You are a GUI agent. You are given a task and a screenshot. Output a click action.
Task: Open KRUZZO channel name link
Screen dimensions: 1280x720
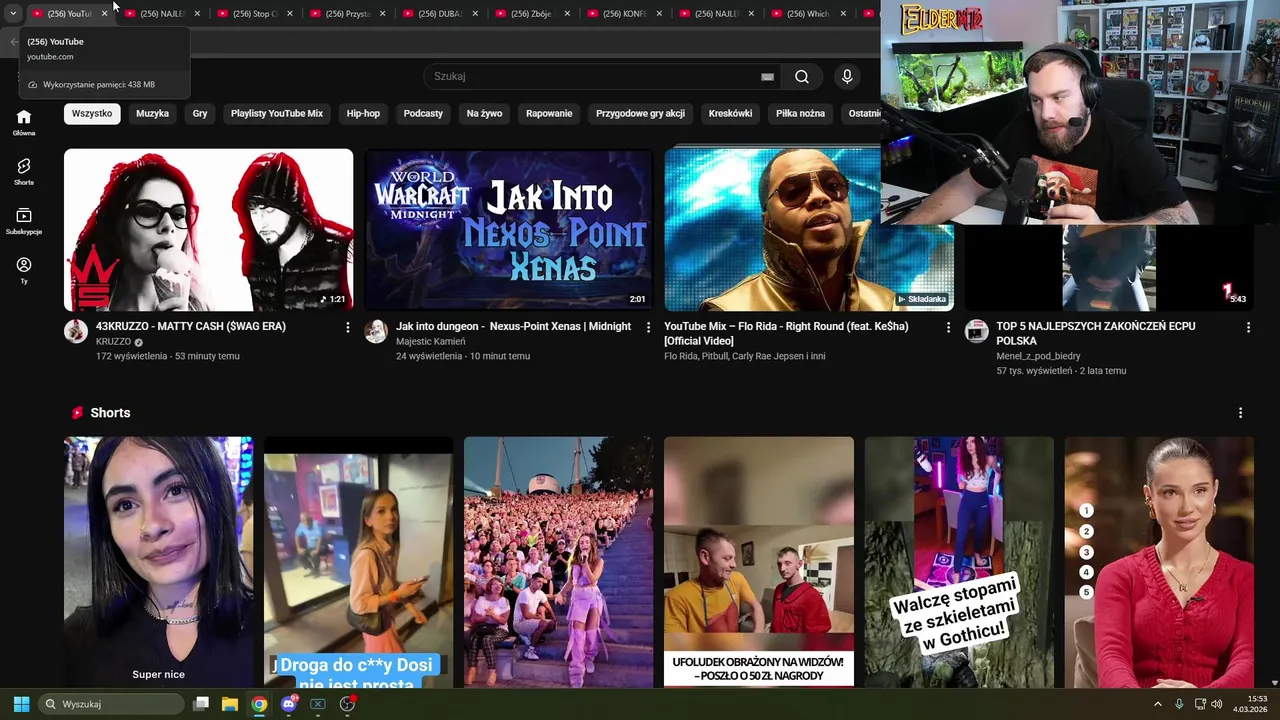[x=113, y=342]
